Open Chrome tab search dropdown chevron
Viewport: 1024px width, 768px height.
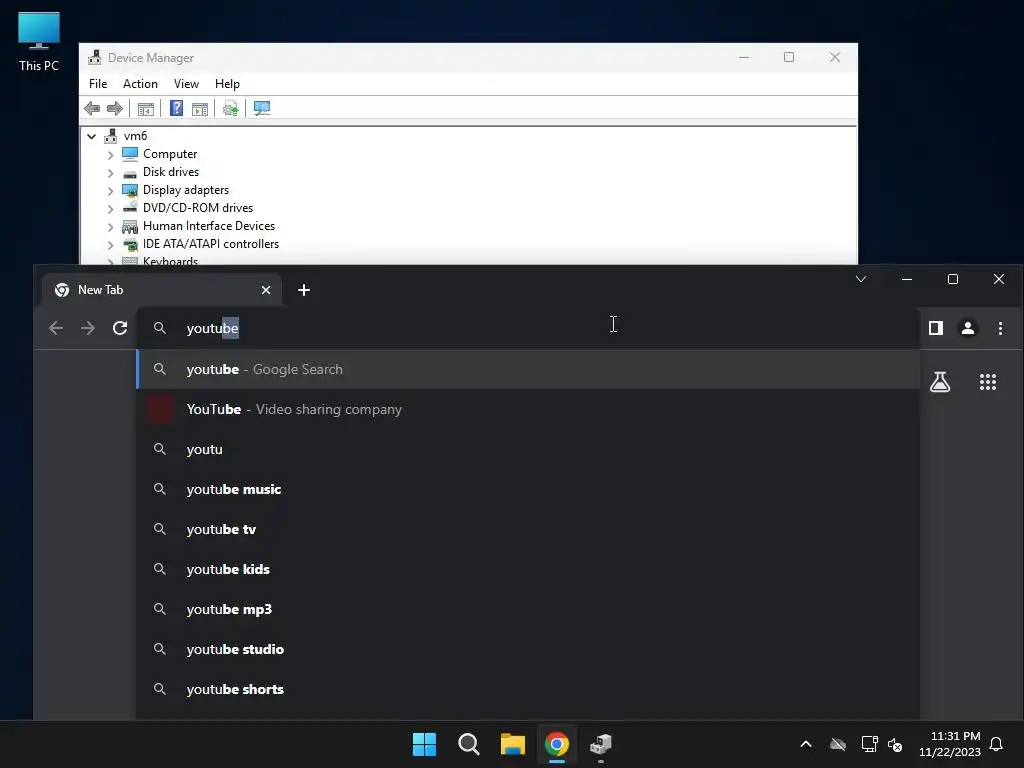[x=861, y=280]
